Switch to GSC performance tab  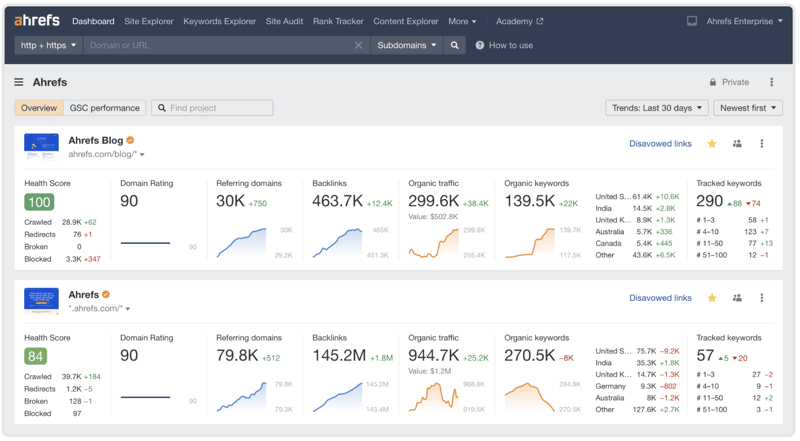(105, 108)
